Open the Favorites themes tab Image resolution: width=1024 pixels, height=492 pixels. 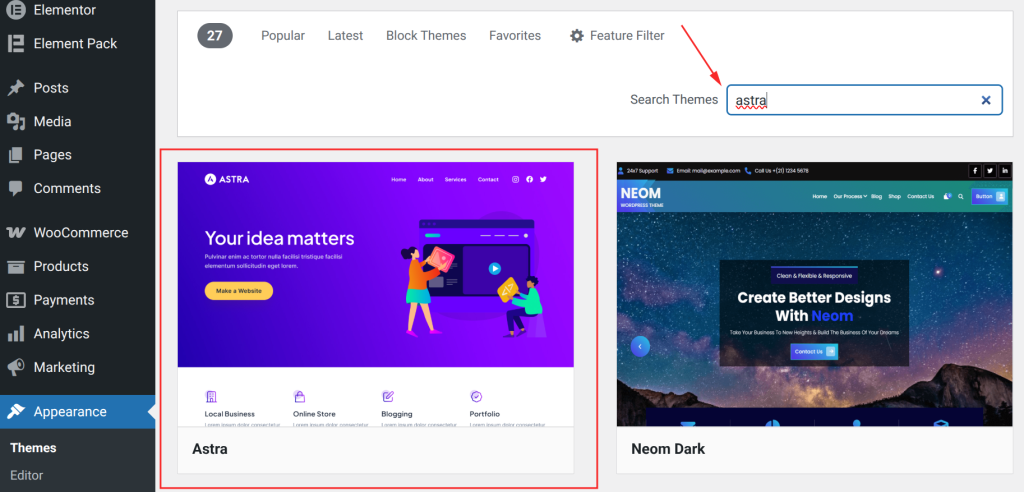click(x=515, y=36)
